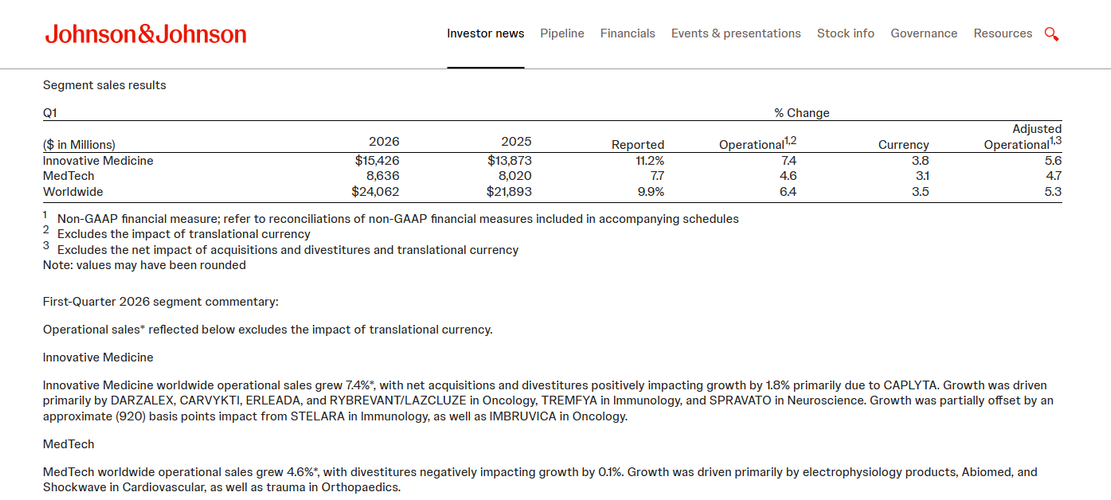Viewport: 1111px width, 500px height.
Task: Open the Stock info menu
Action: point(845,33)
